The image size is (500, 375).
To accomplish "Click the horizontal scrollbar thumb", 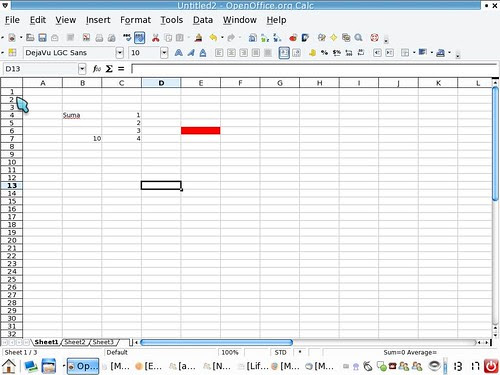I will (216, 342).
